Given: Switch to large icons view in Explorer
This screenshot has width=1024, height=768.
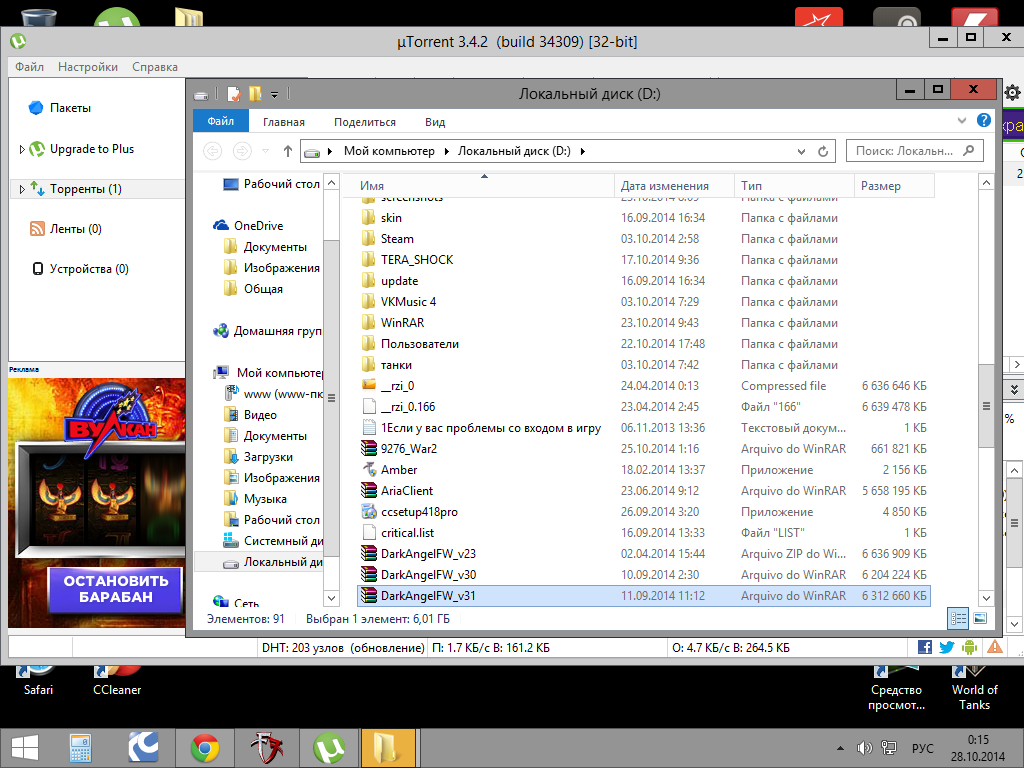Looking at the screenshot, I should [x=980, y=618].
